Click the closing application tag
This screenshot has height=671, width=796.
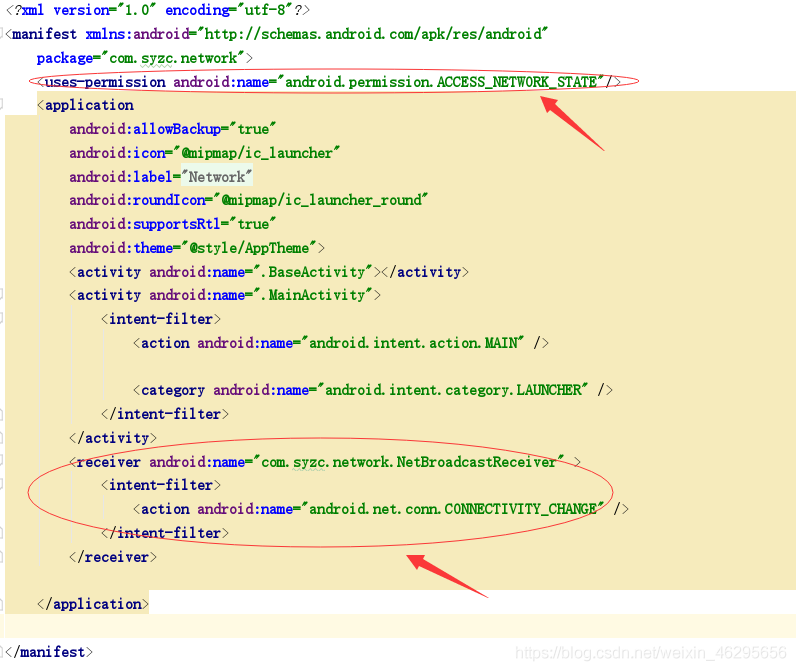(x=93, y=604)
